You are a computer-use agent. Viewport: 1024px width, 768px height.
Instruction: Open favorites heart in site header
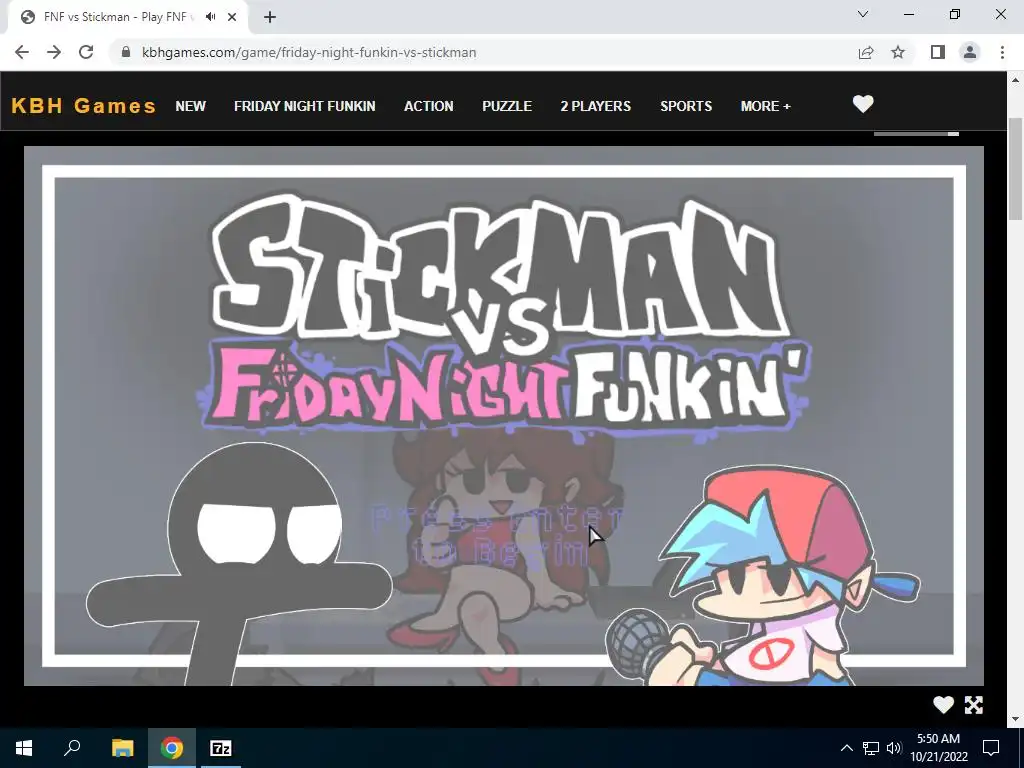863,104
